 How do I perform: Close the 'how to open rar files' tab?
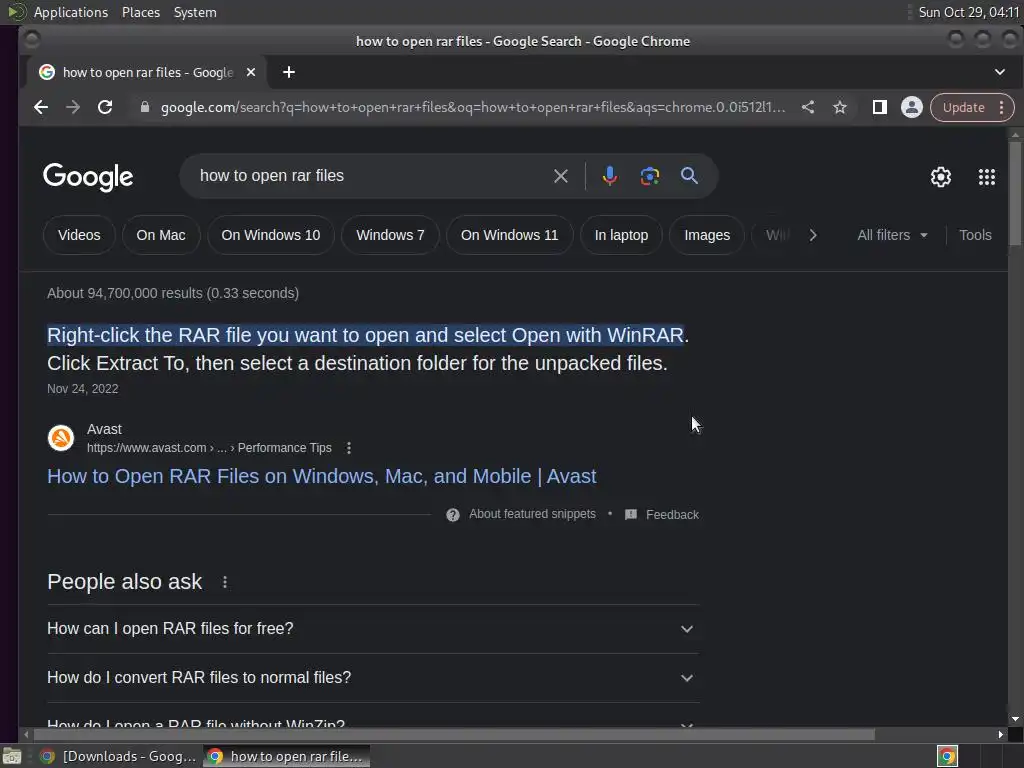[x=251, y=72]
